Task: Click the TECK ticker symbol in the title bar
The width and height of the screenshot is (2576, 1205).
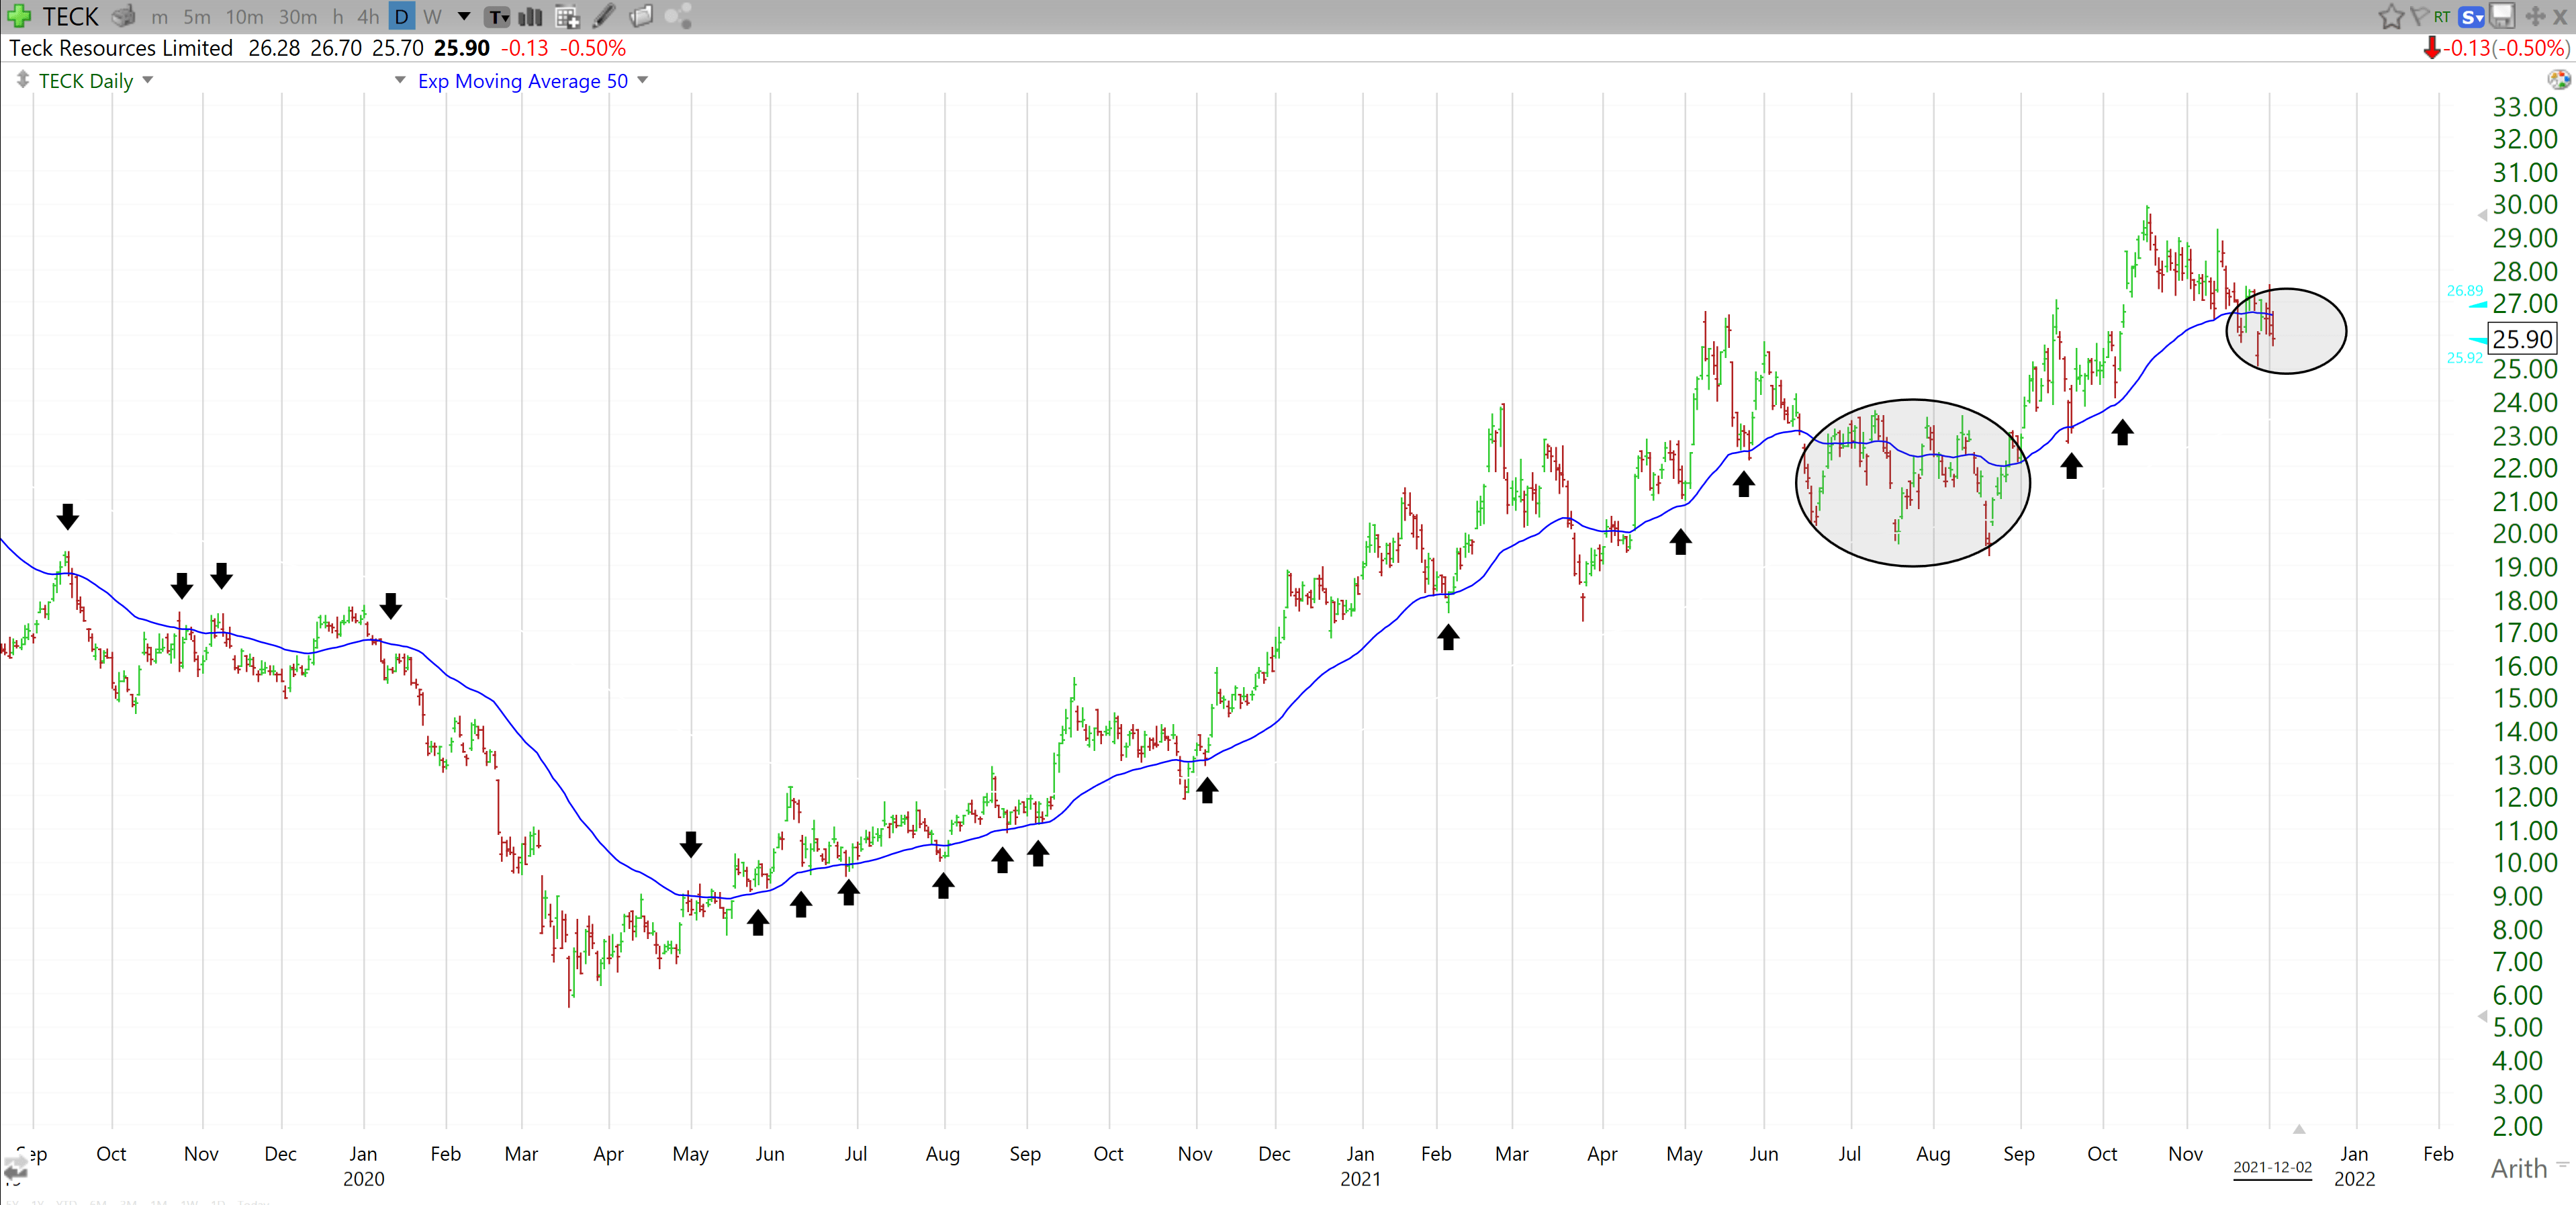Action: [70, 17]
